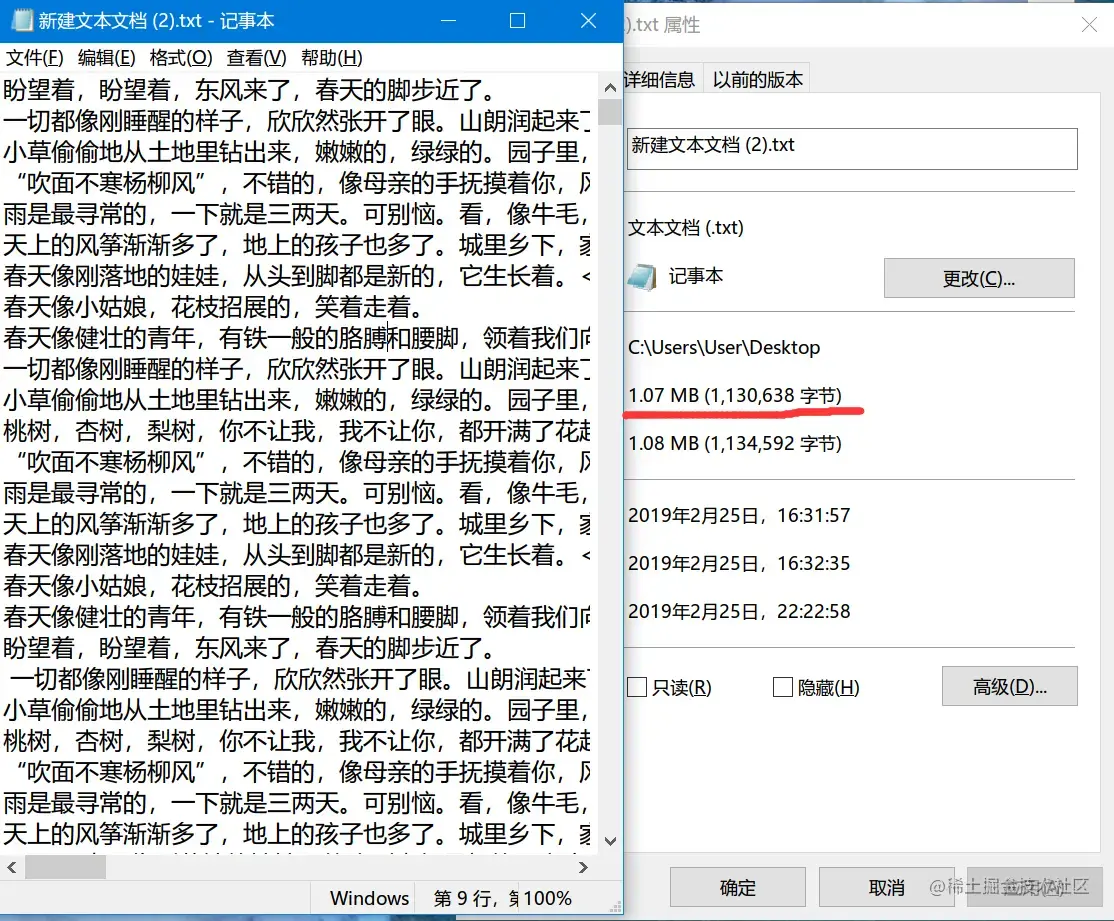Click the scroll-up arrow in Notepad
Viewport: 1114px width, 921px height.
609,86
